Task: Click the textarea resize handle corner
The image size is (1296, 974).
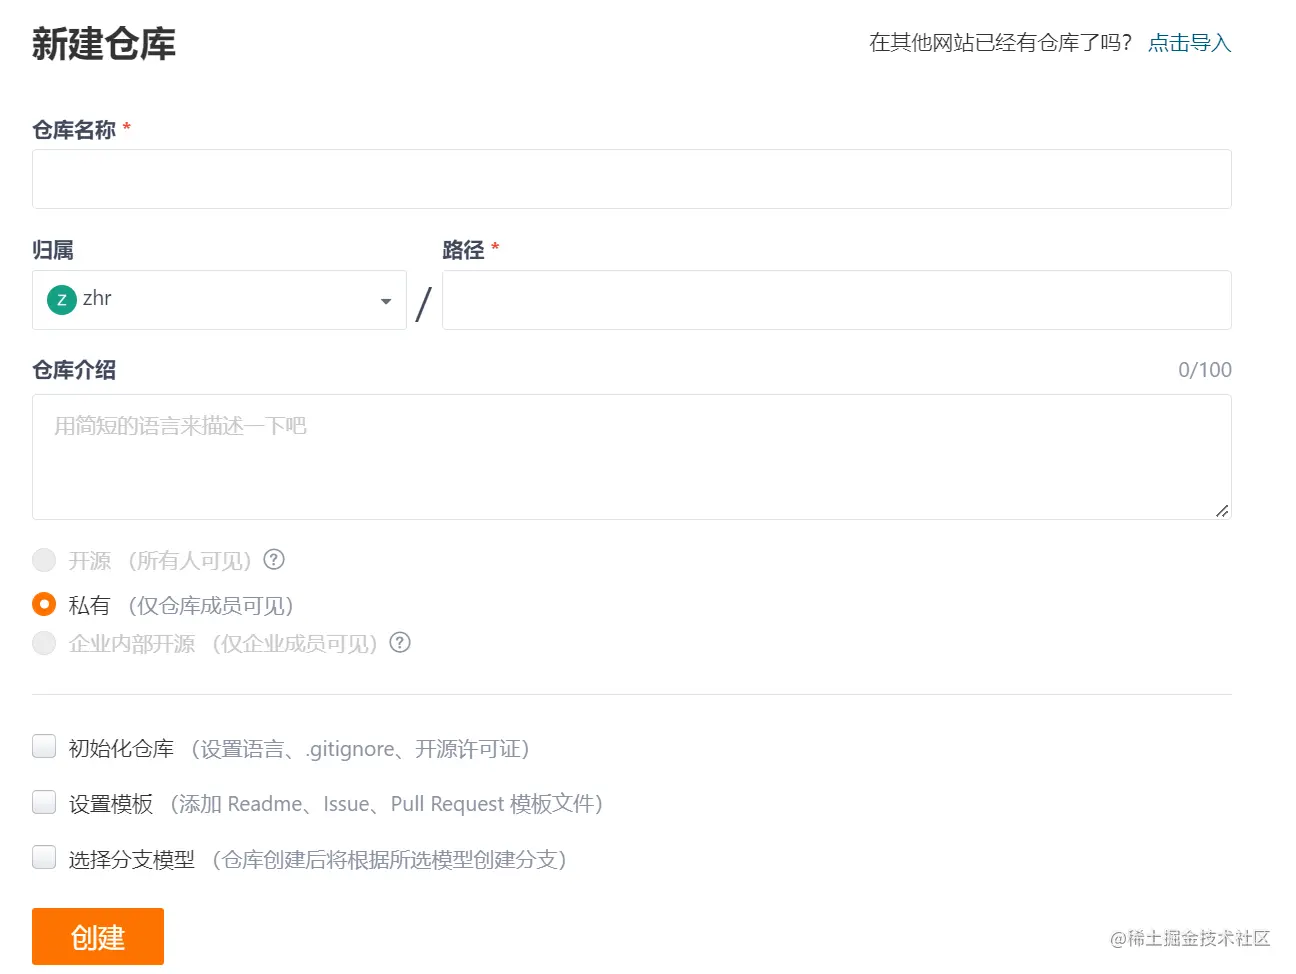Action: click(x=1222, y=510)
